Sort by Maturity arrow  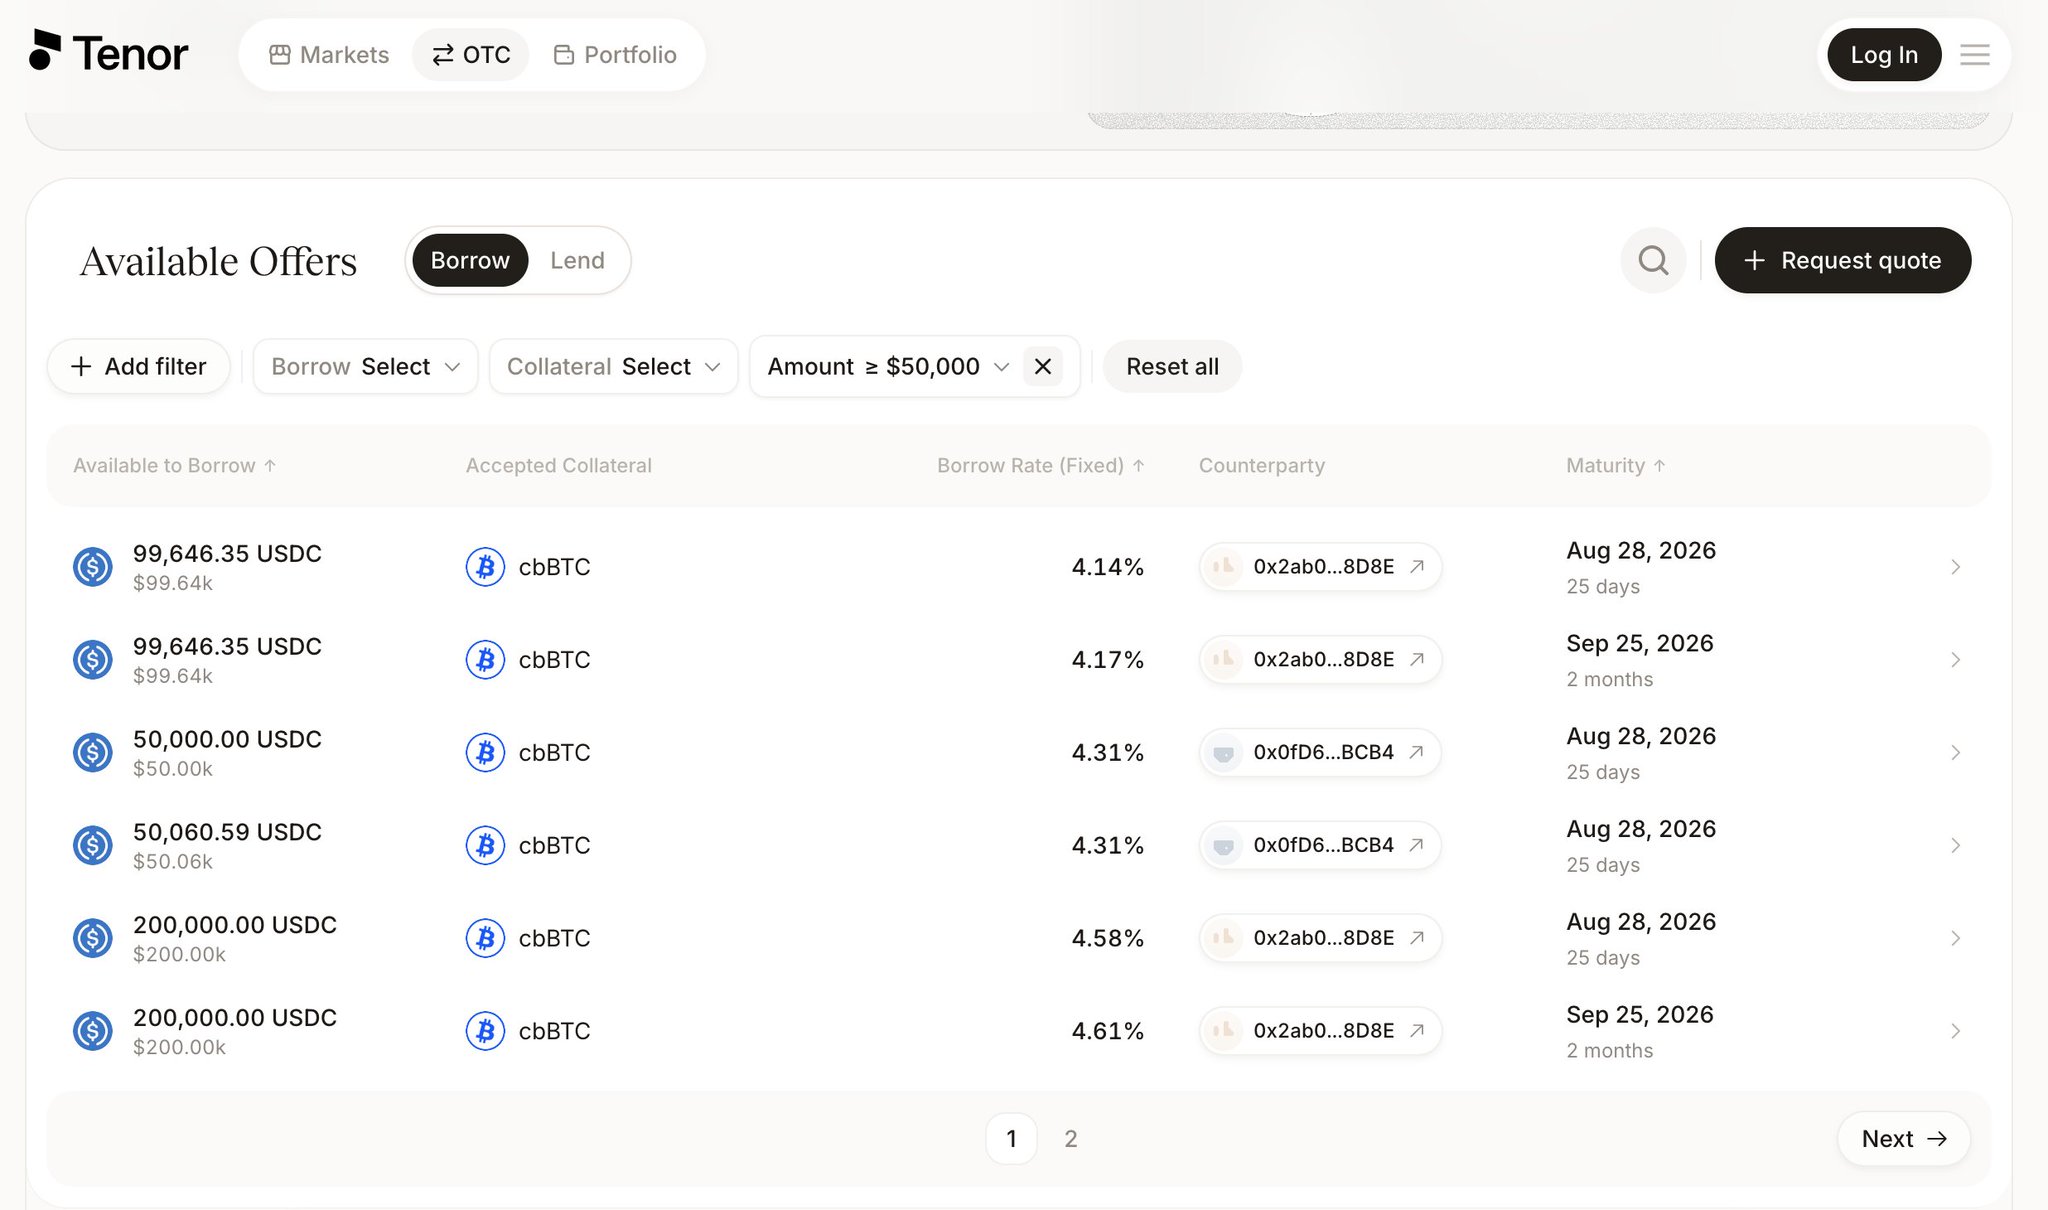pos(1659,466)
